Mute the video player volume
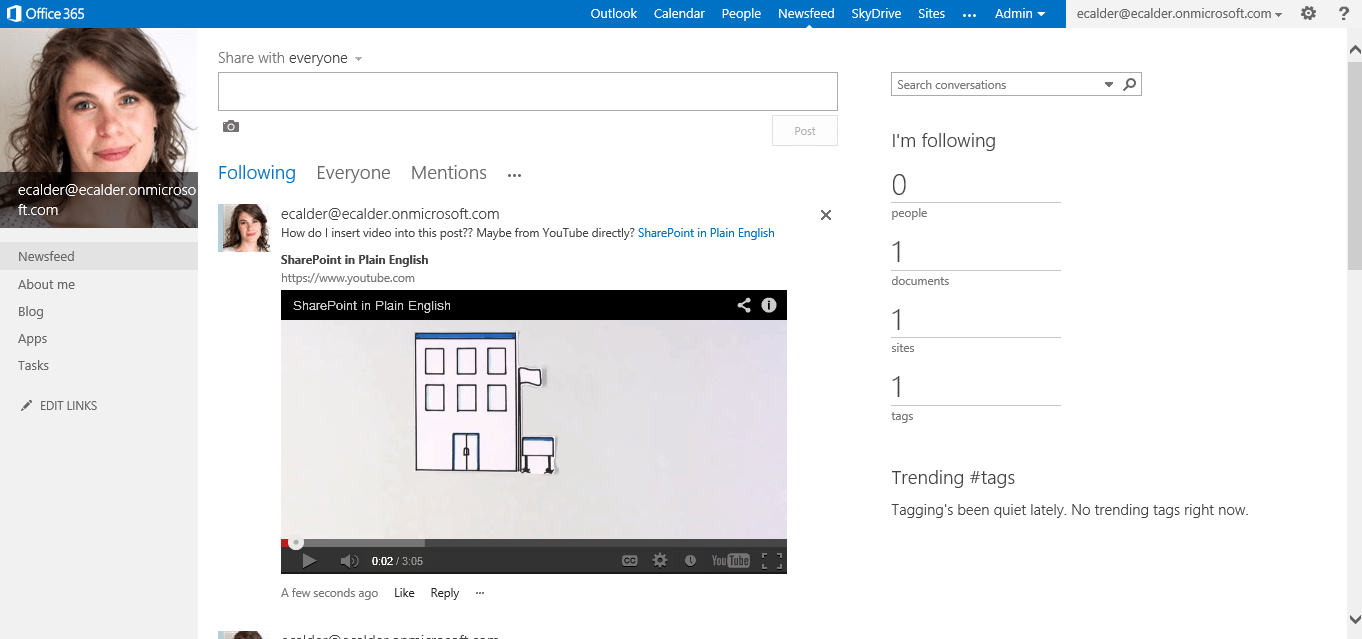The width and height of the screenshot is (1362, 639). [349, 561]
